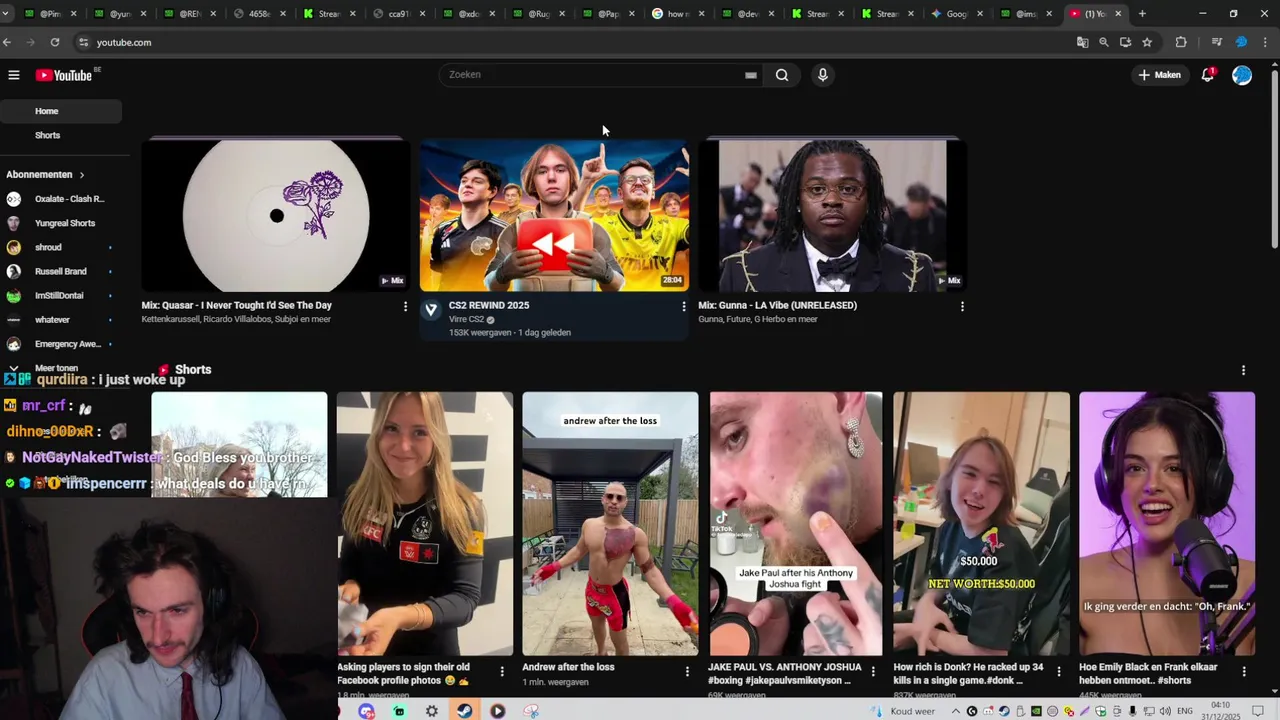This screenshot has height=720, width=1280.
Task: Expand Meer tonen in subscriptions
Action: 56,368
